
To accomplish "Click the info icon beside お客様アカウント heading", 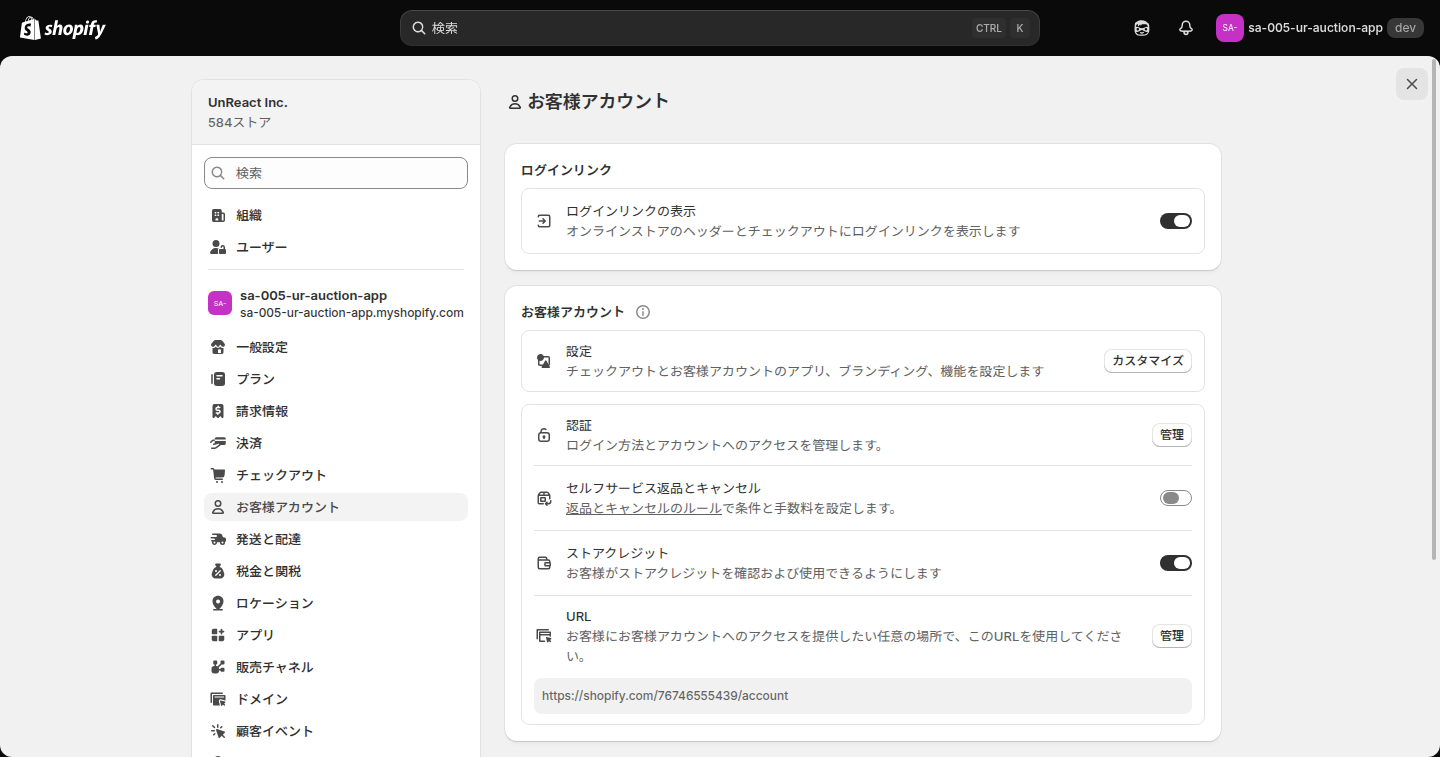I will [x=643, y=312].
